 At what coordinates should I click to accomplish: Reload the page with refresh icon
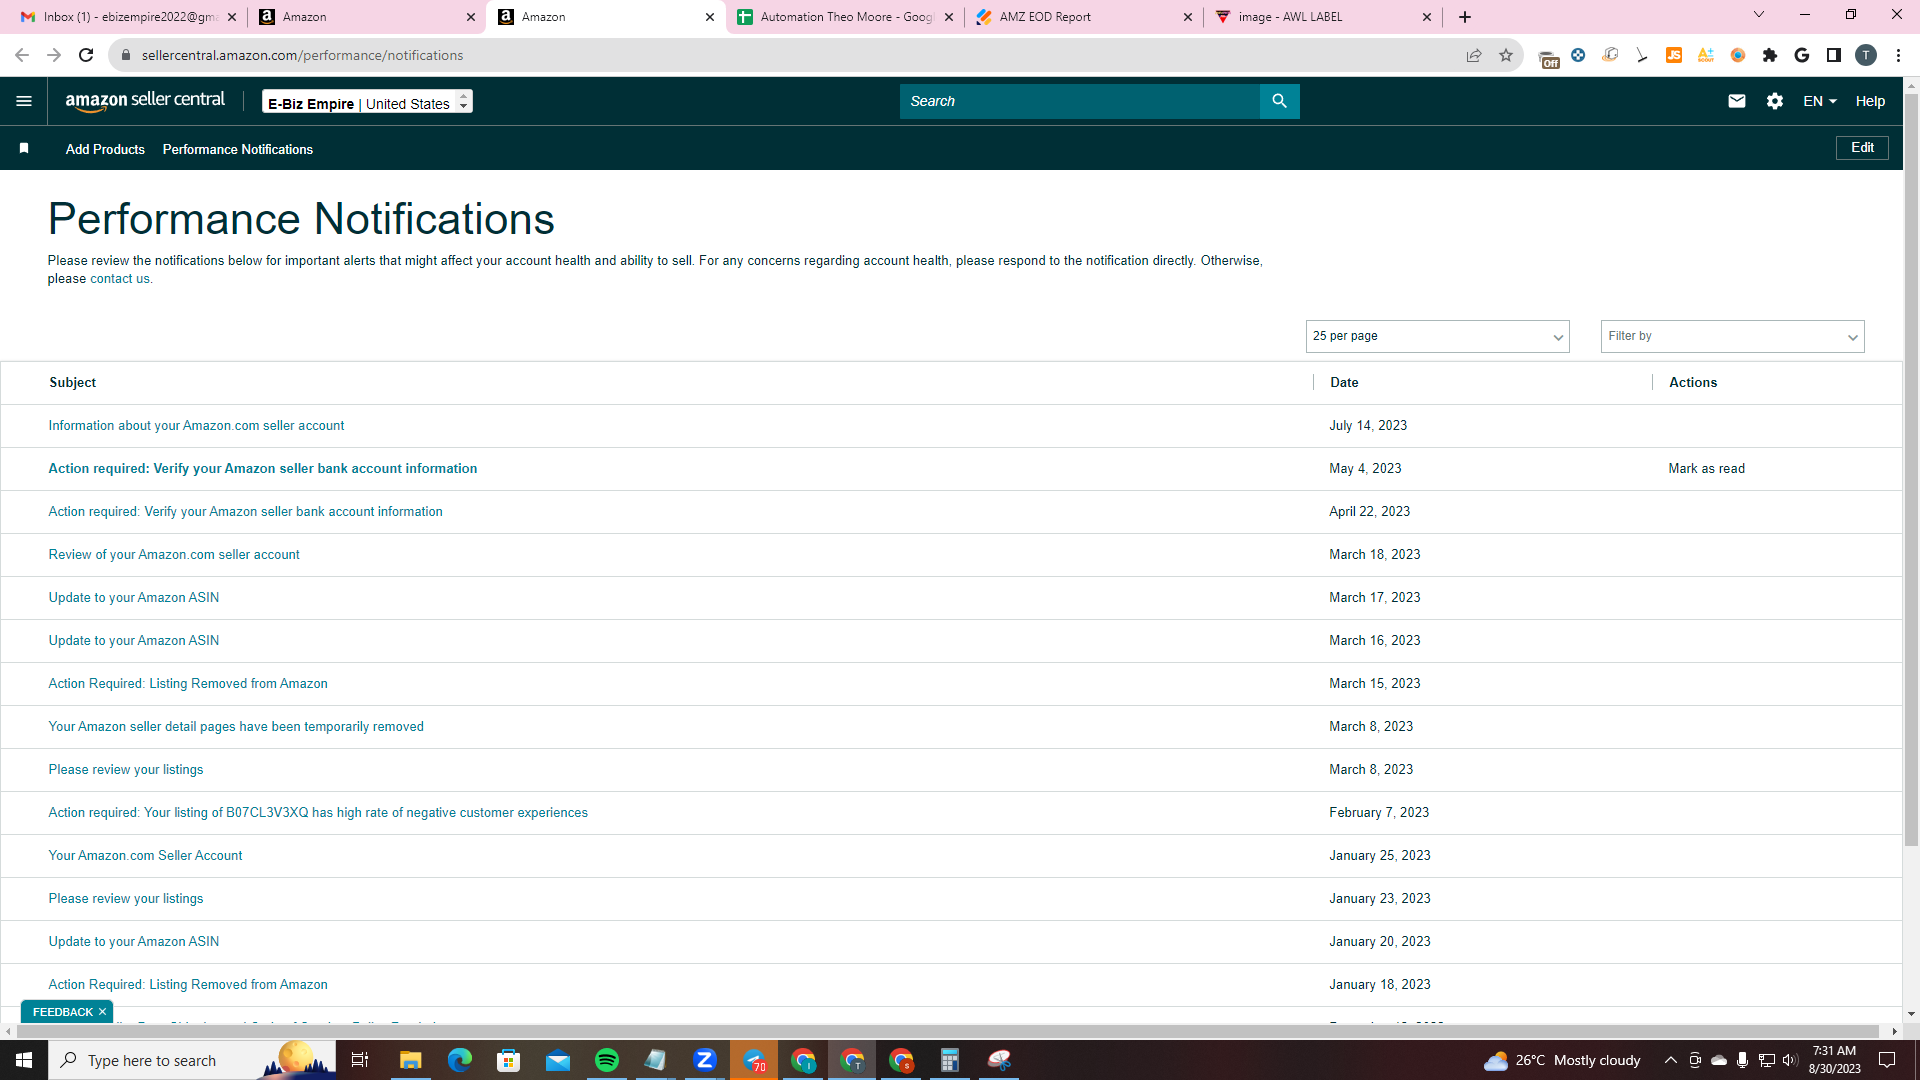tap(86, 55)
